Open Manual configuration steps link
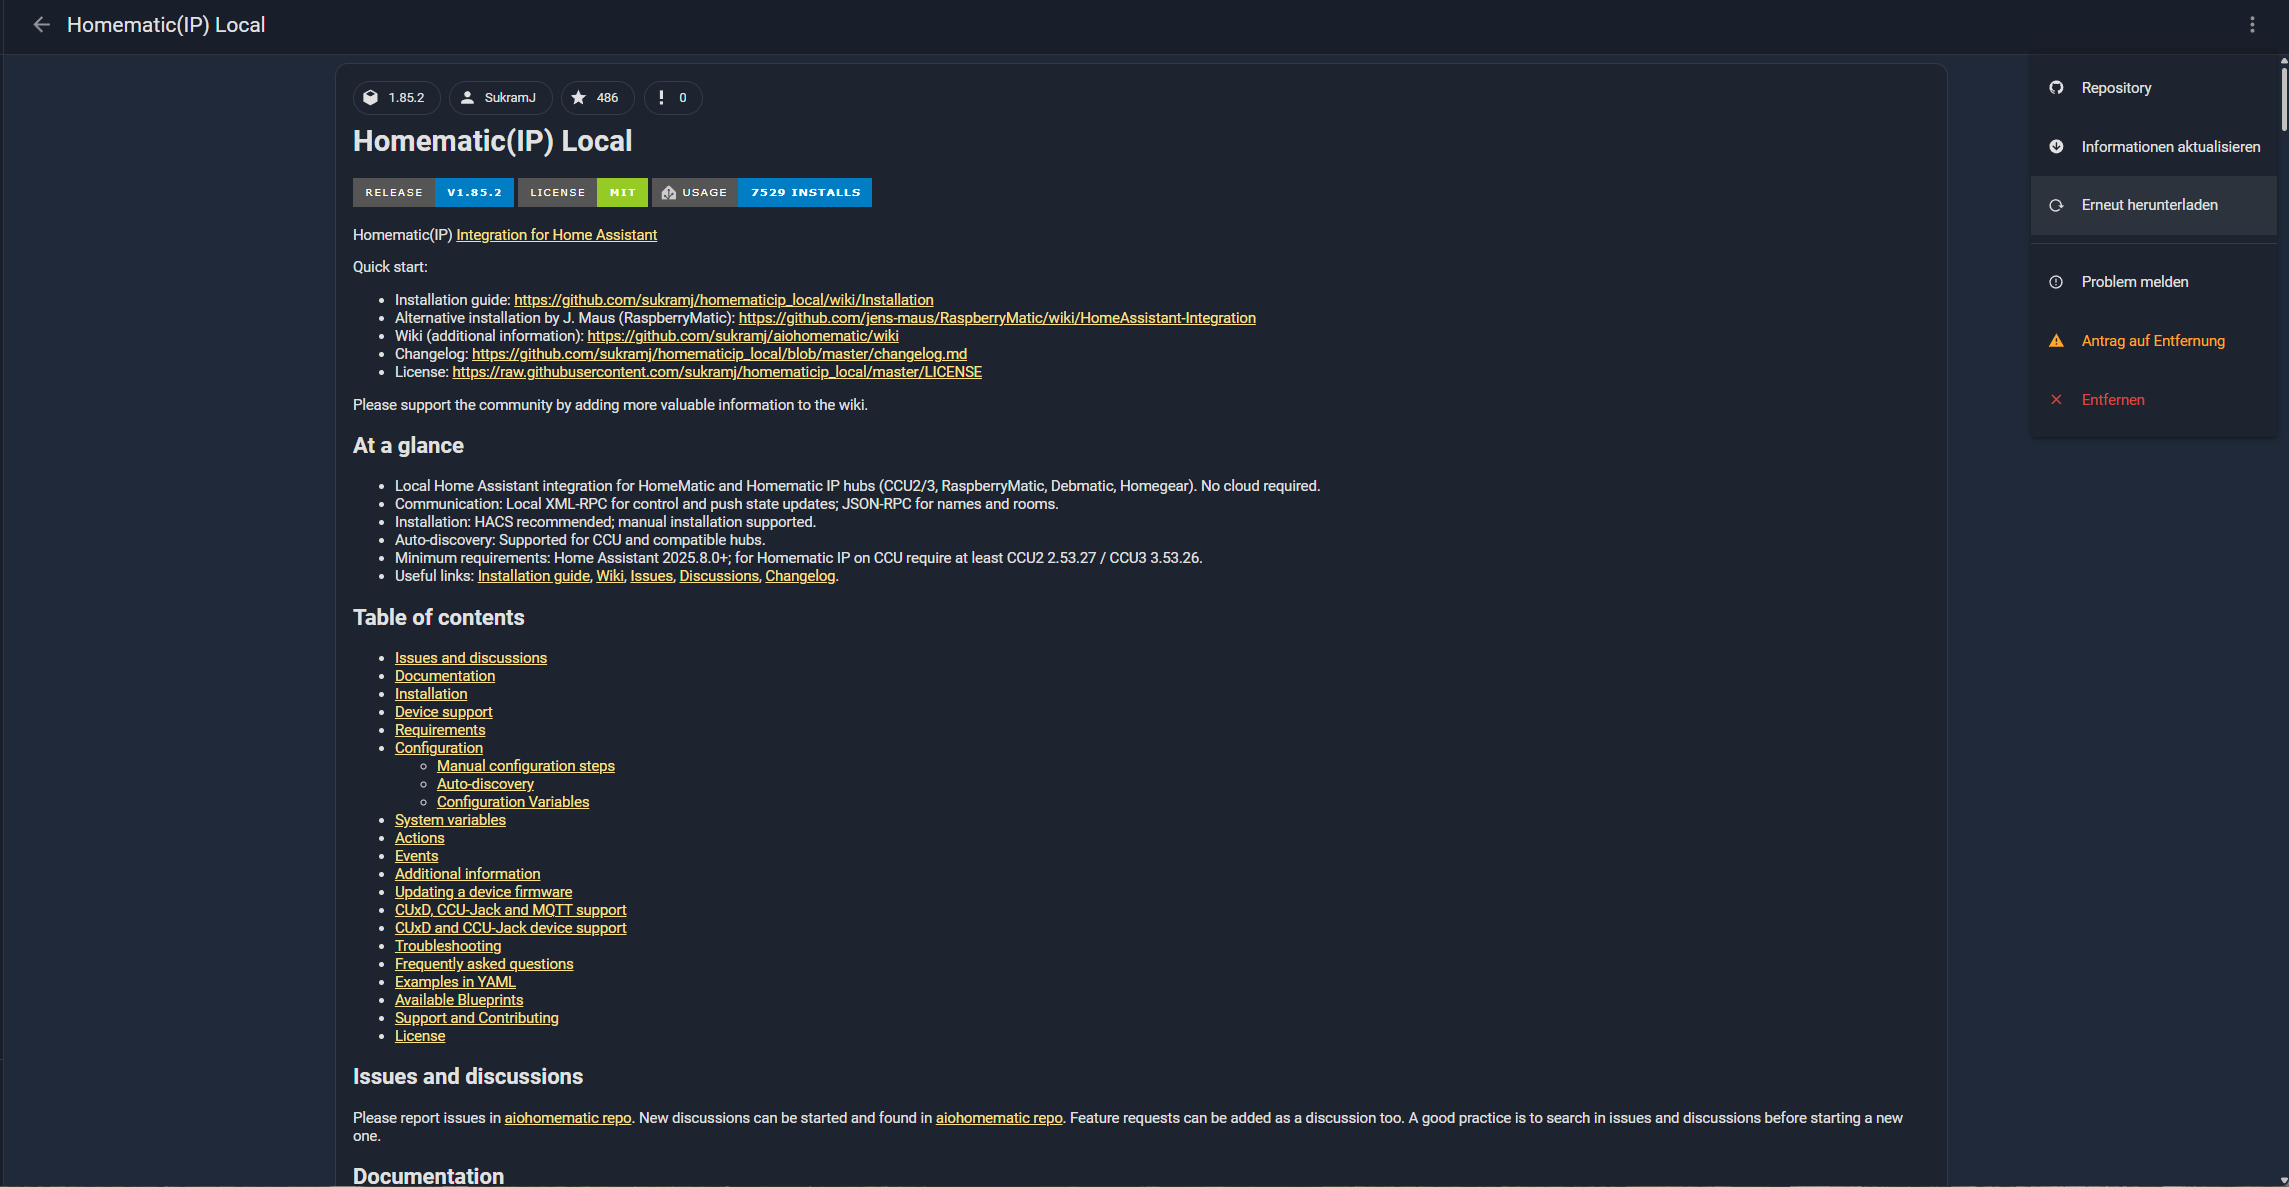2289x1187 pixels. pos(526,766)
